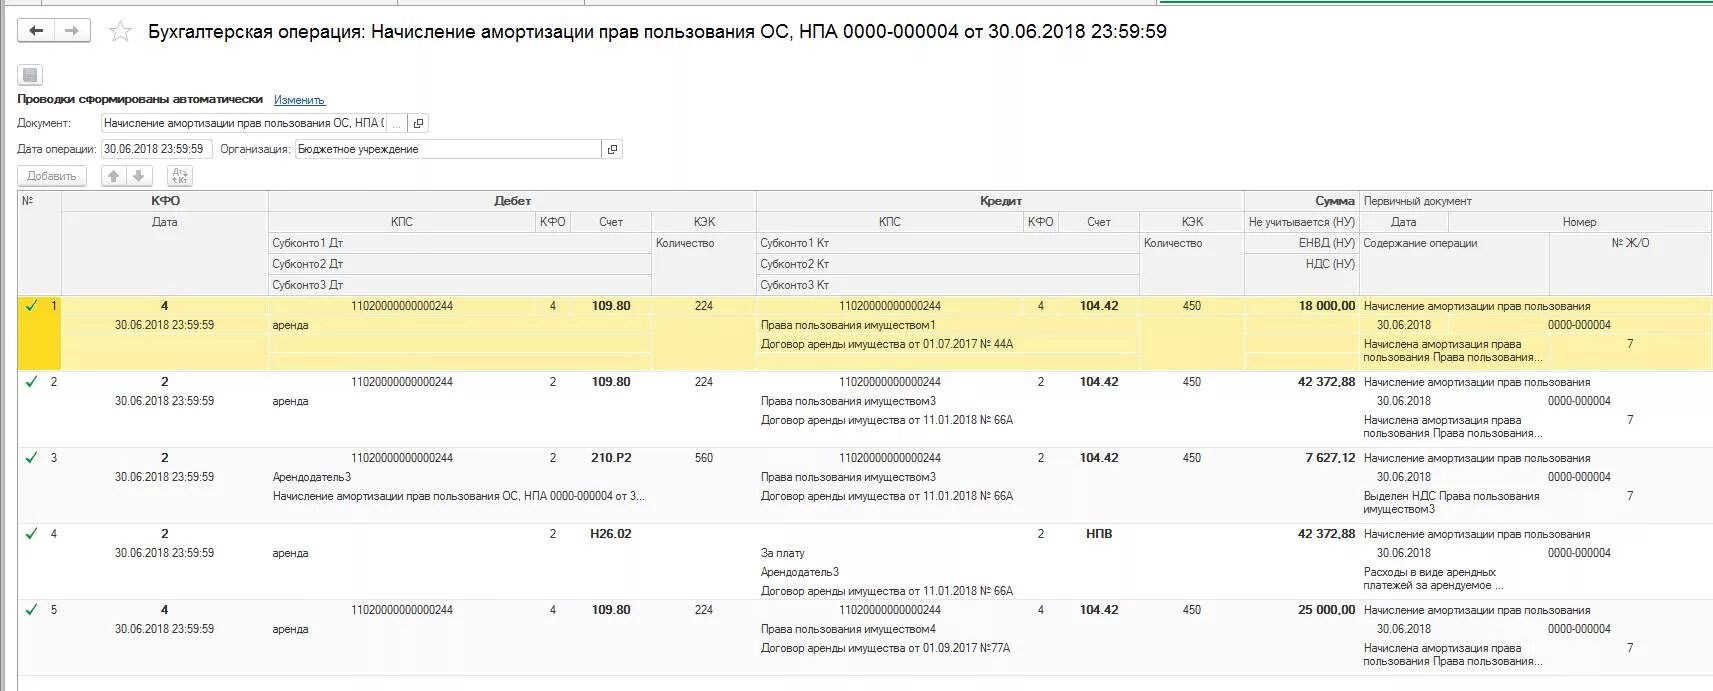Click debit account 109.80 in row 5

click(x=611, y=610)
